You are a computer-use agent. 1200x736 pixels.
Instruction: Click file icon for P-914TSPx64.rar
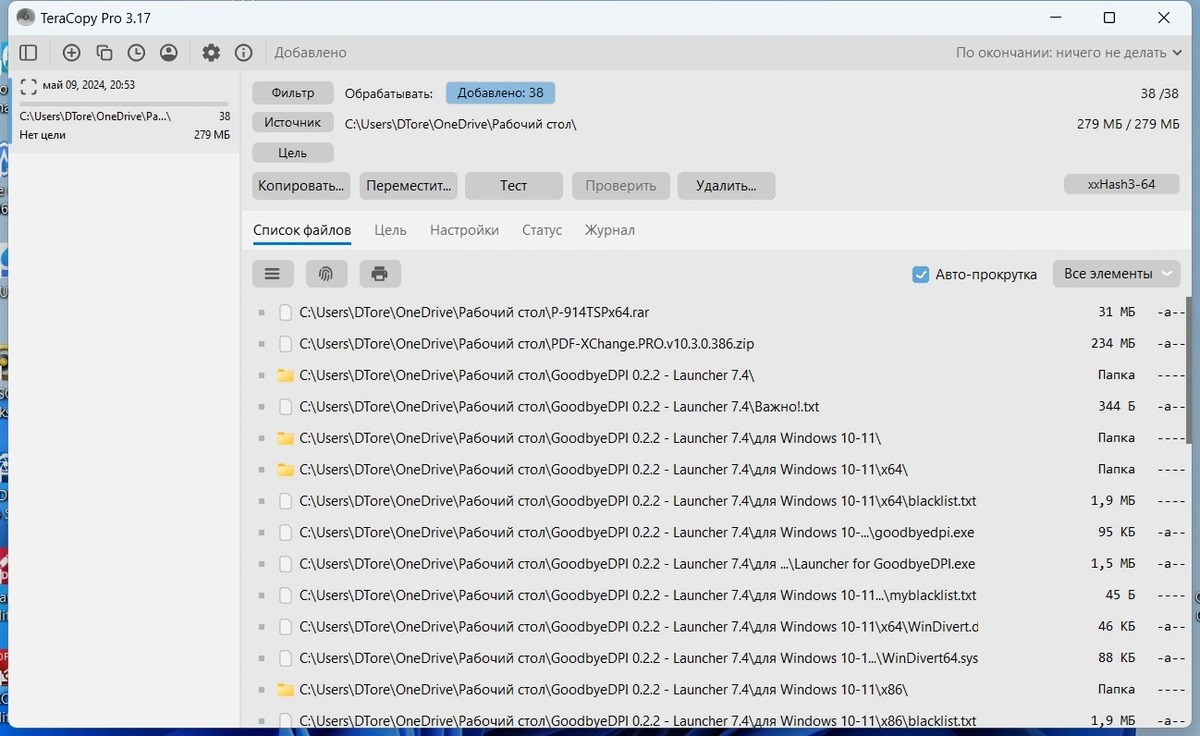[x=285, y=312]
